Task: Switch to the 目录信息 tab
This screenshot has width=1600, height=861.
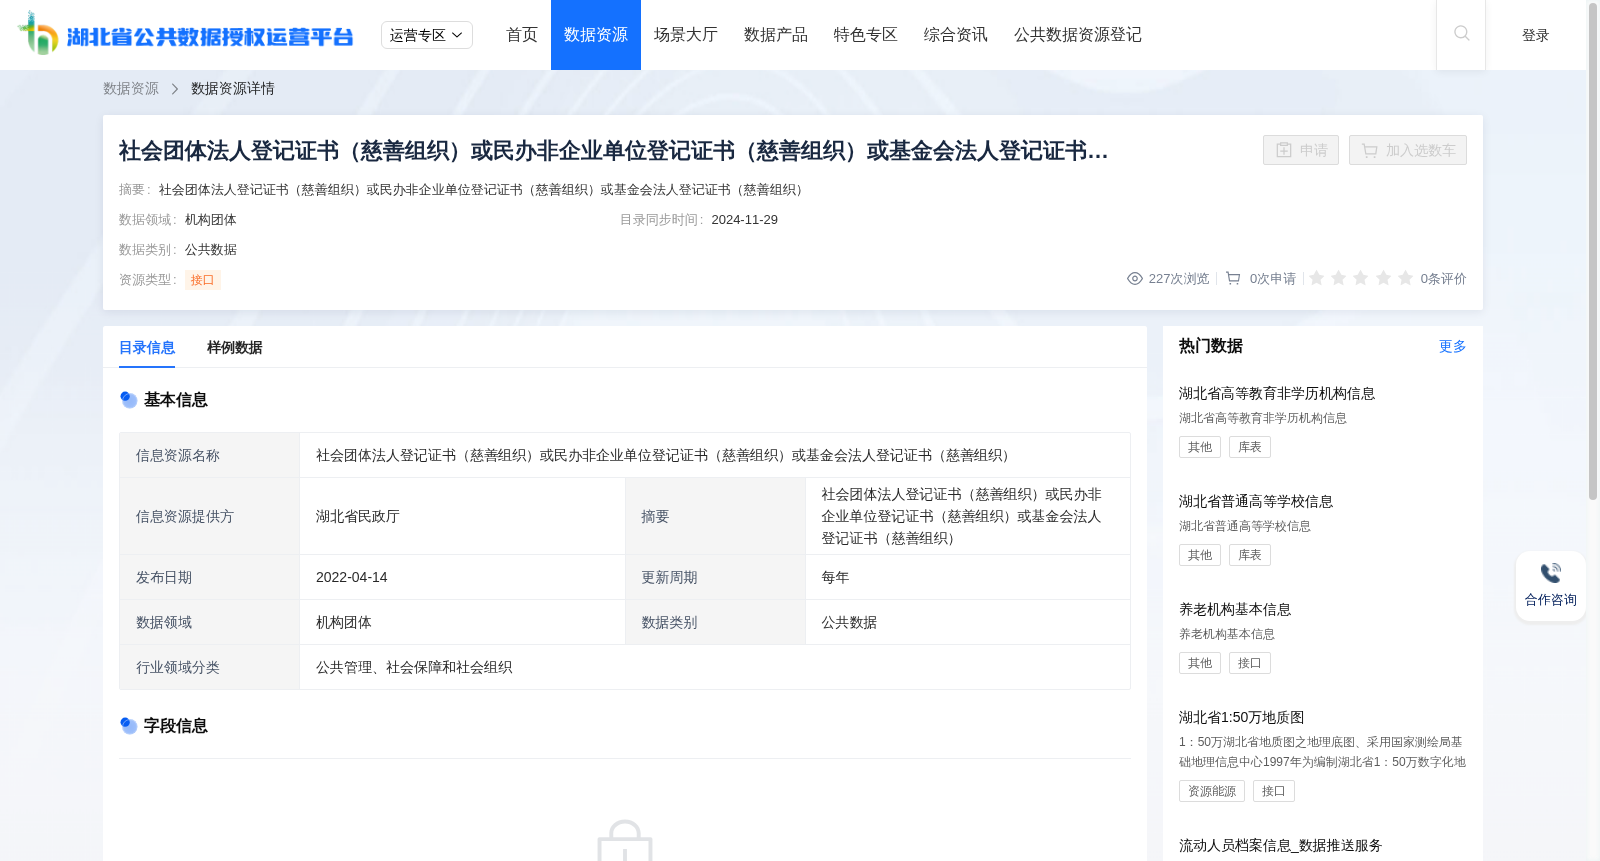Action: [147, 347]
